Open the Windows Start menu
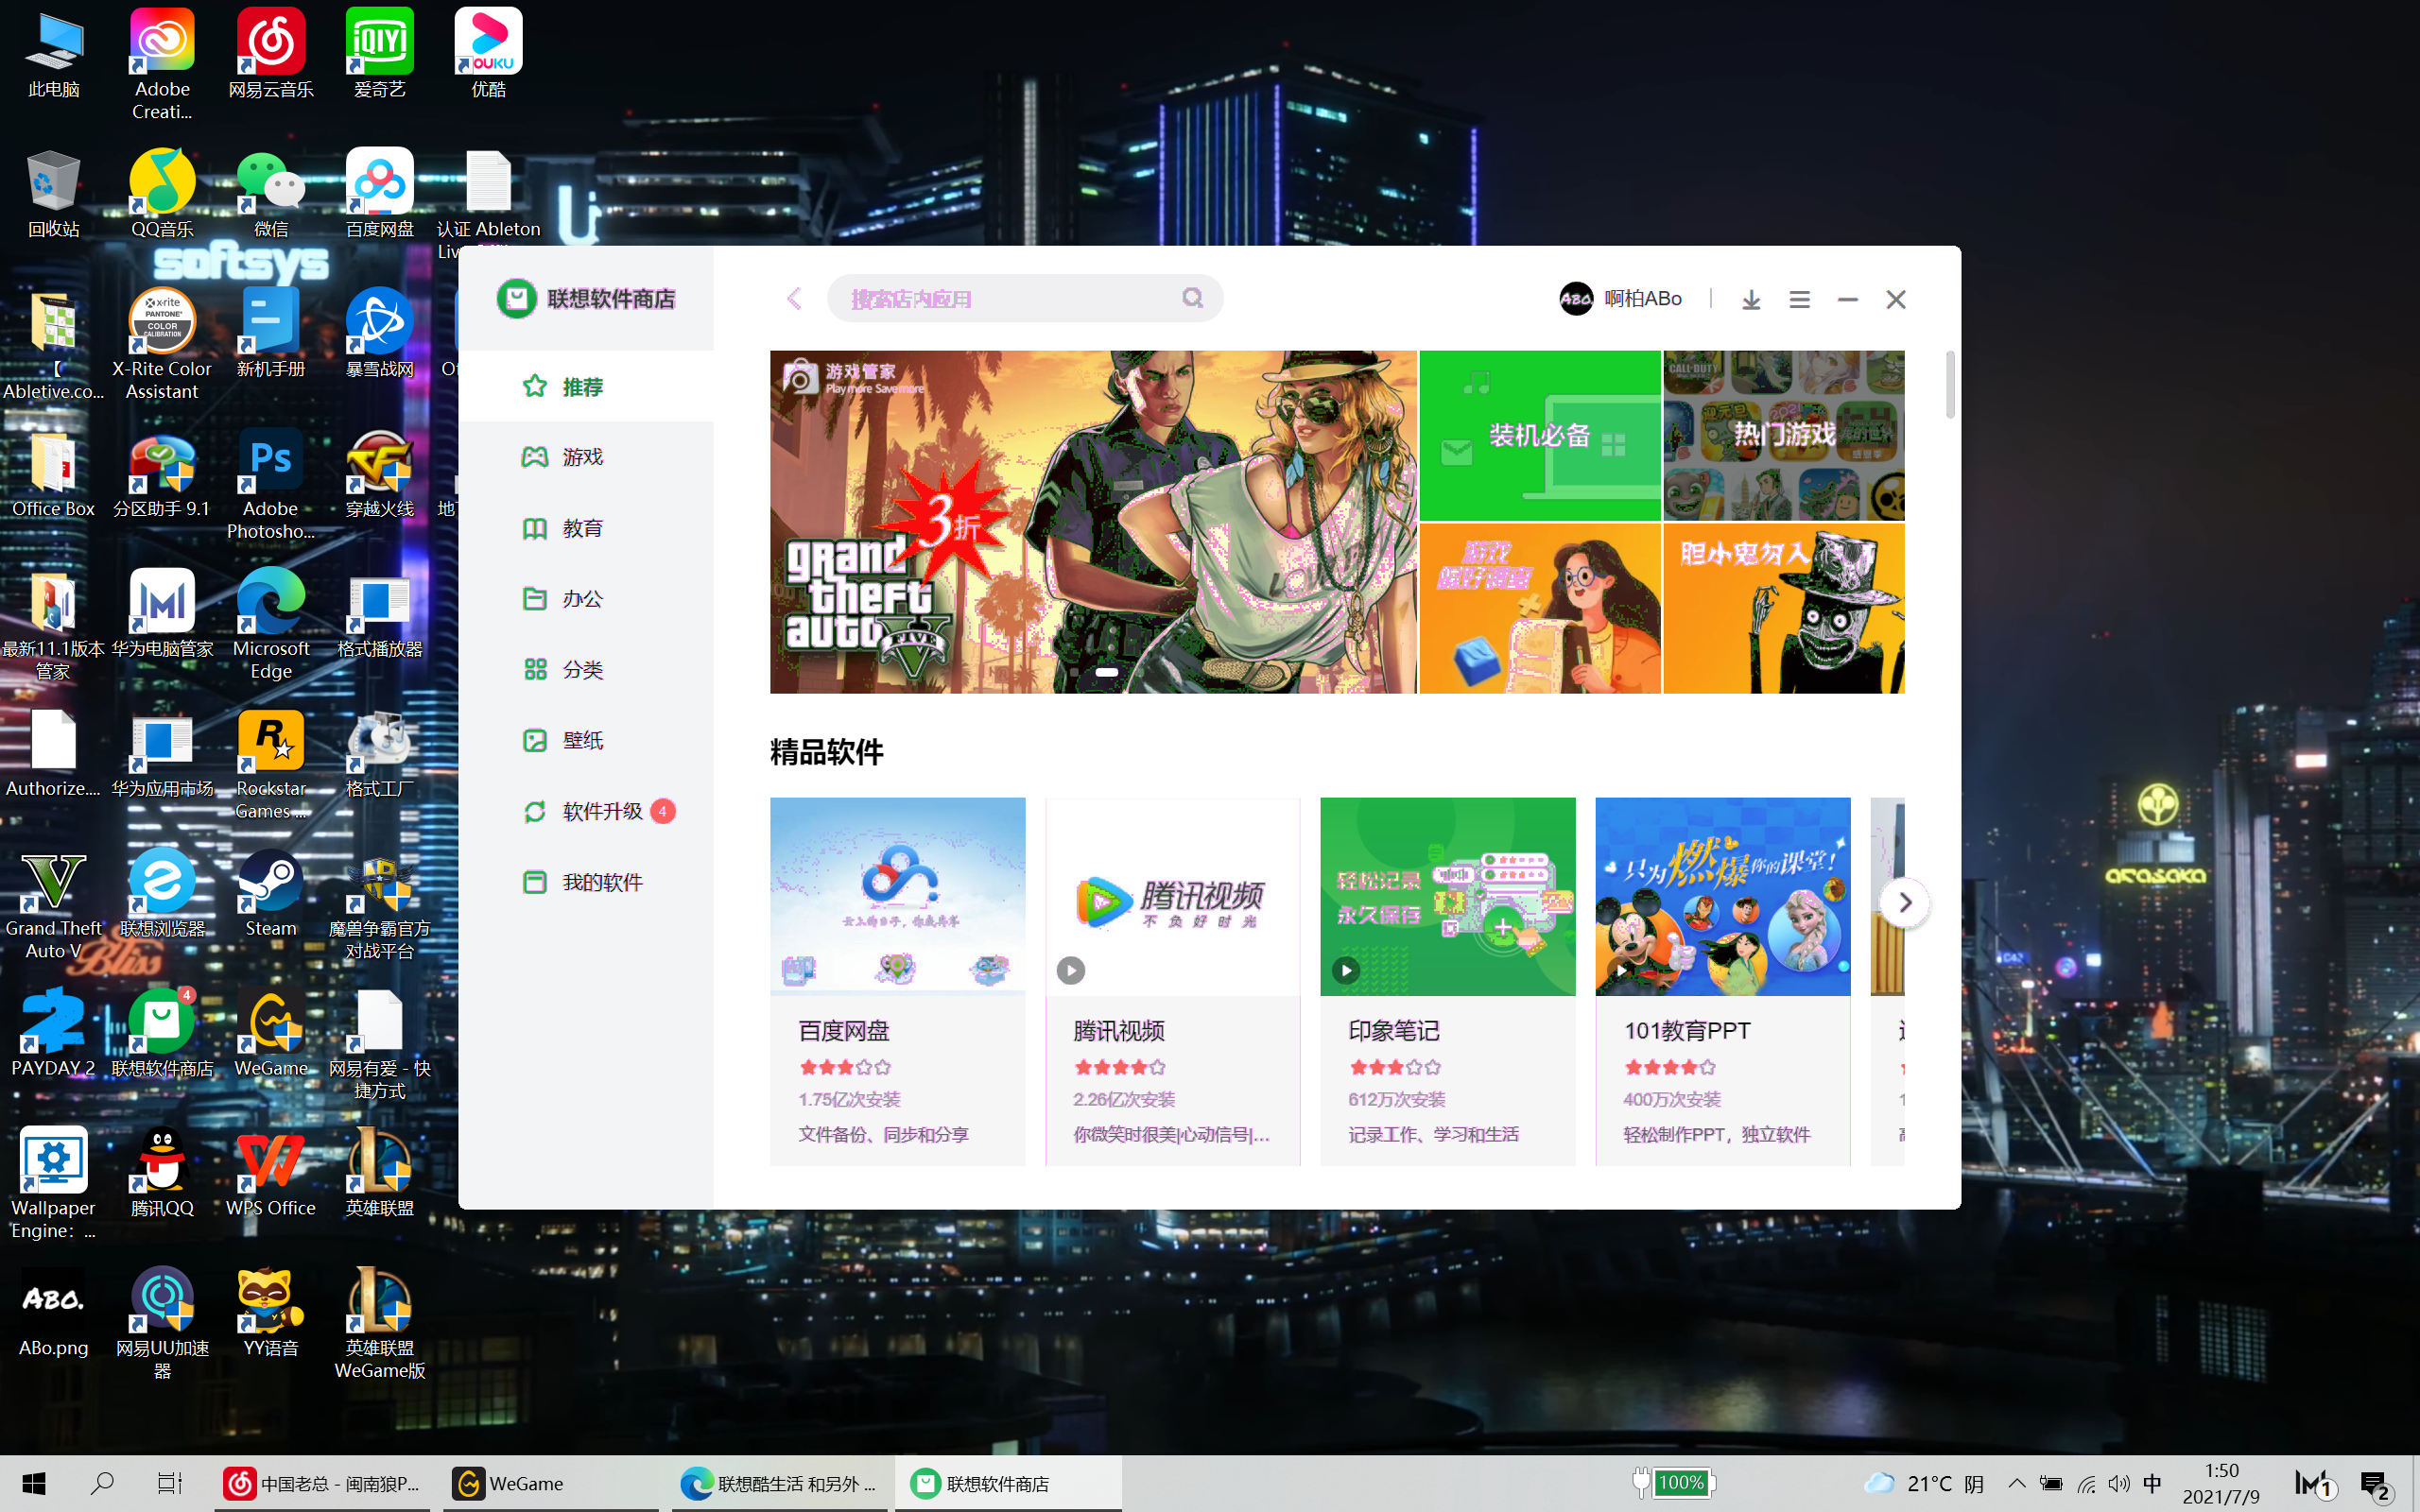 click(34, 1483)
